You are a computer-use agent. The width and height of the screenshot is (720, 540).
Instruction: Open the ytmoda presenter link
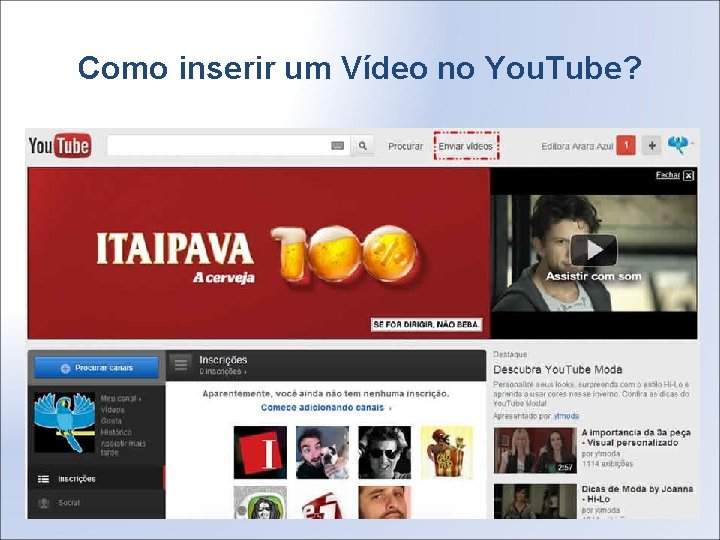tap(566, 416)
